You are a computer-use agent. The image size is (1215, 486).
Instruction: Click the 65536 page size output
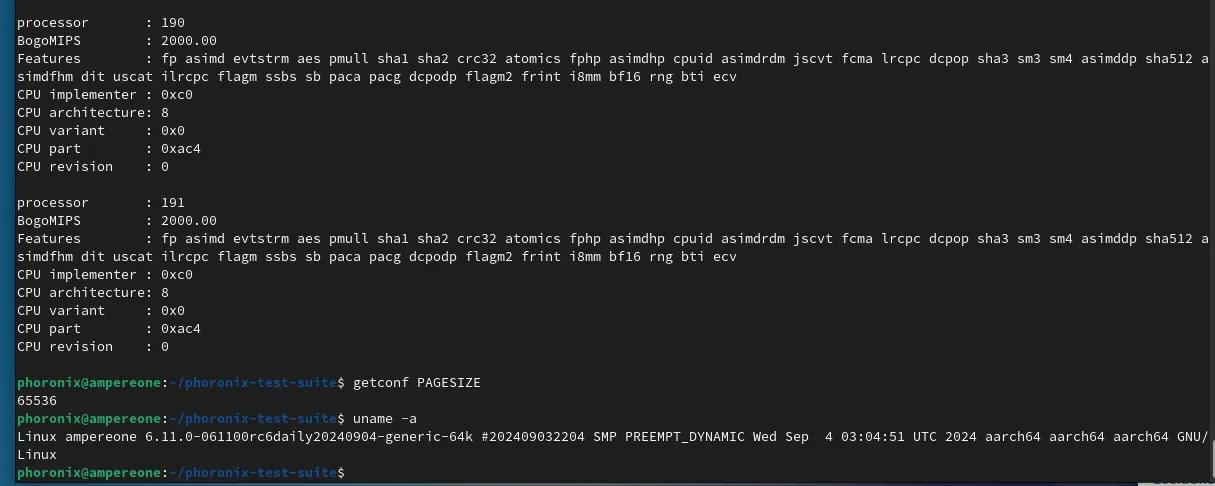[x=37, y=400]
